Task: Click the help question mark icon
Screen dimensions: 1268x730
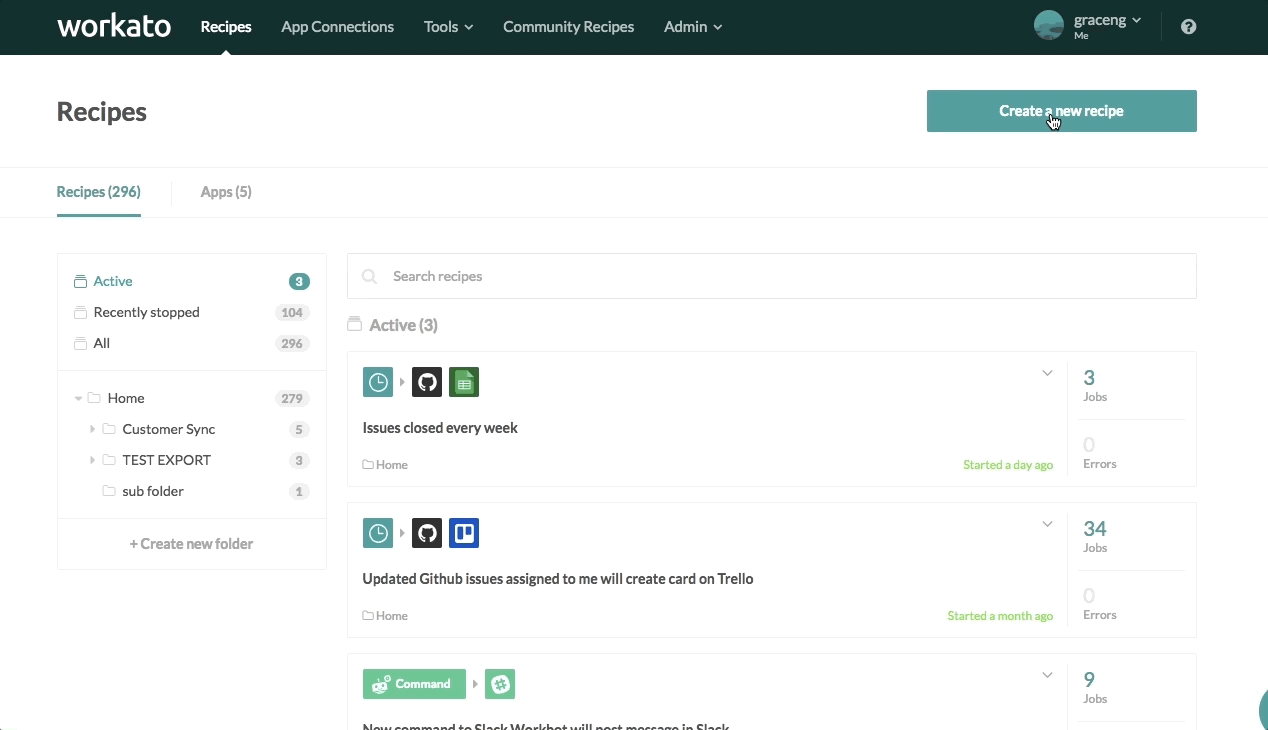Action: tap(1188, 27)
